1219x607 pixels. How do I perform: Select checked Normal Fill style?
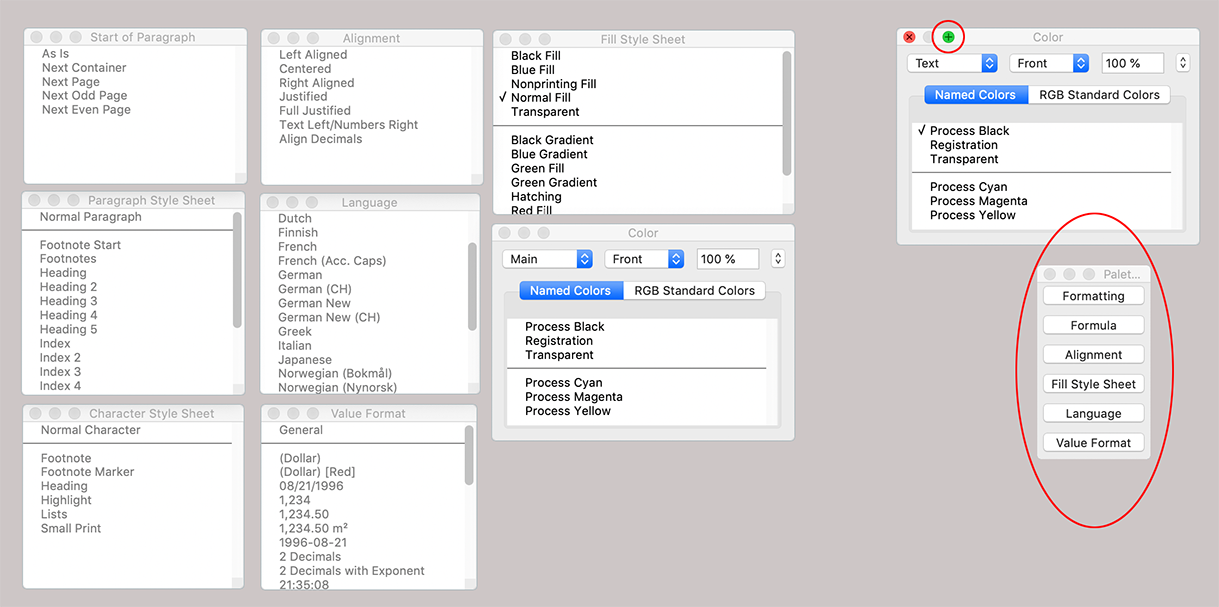[540, 98]
